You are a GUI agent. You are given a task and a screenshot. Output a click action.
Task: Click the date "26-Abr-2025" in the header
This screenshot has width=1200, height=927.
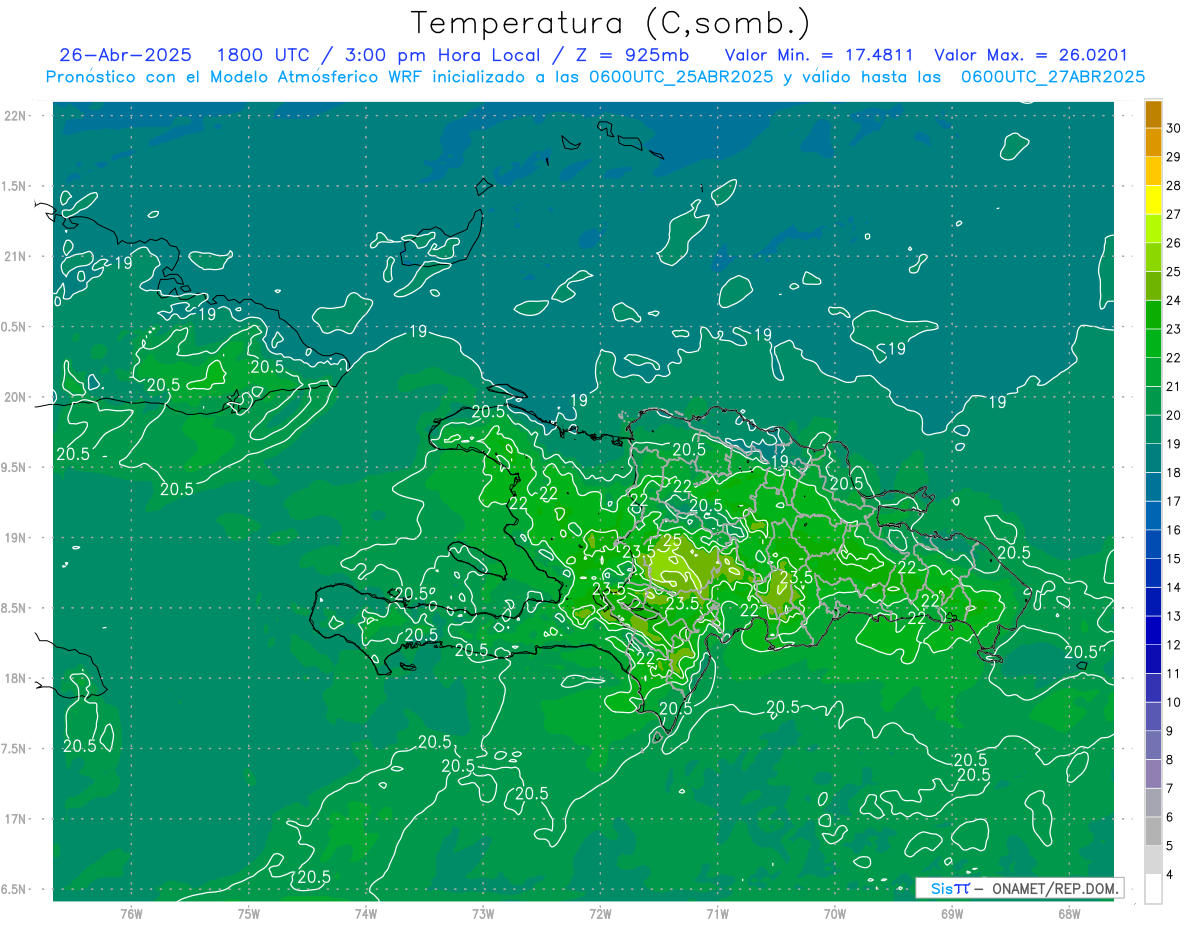pos(125,56)
